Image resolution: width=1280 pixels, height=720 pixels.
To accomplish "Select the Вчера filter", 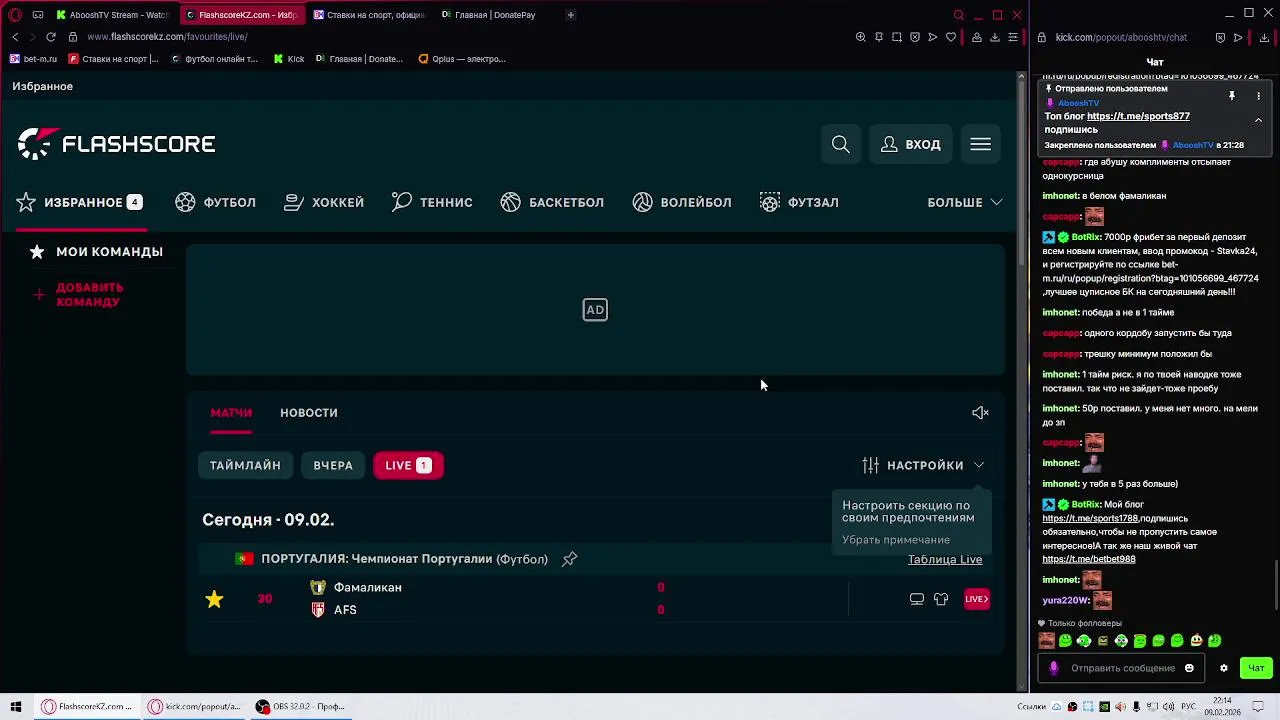I will click(333, 465).
